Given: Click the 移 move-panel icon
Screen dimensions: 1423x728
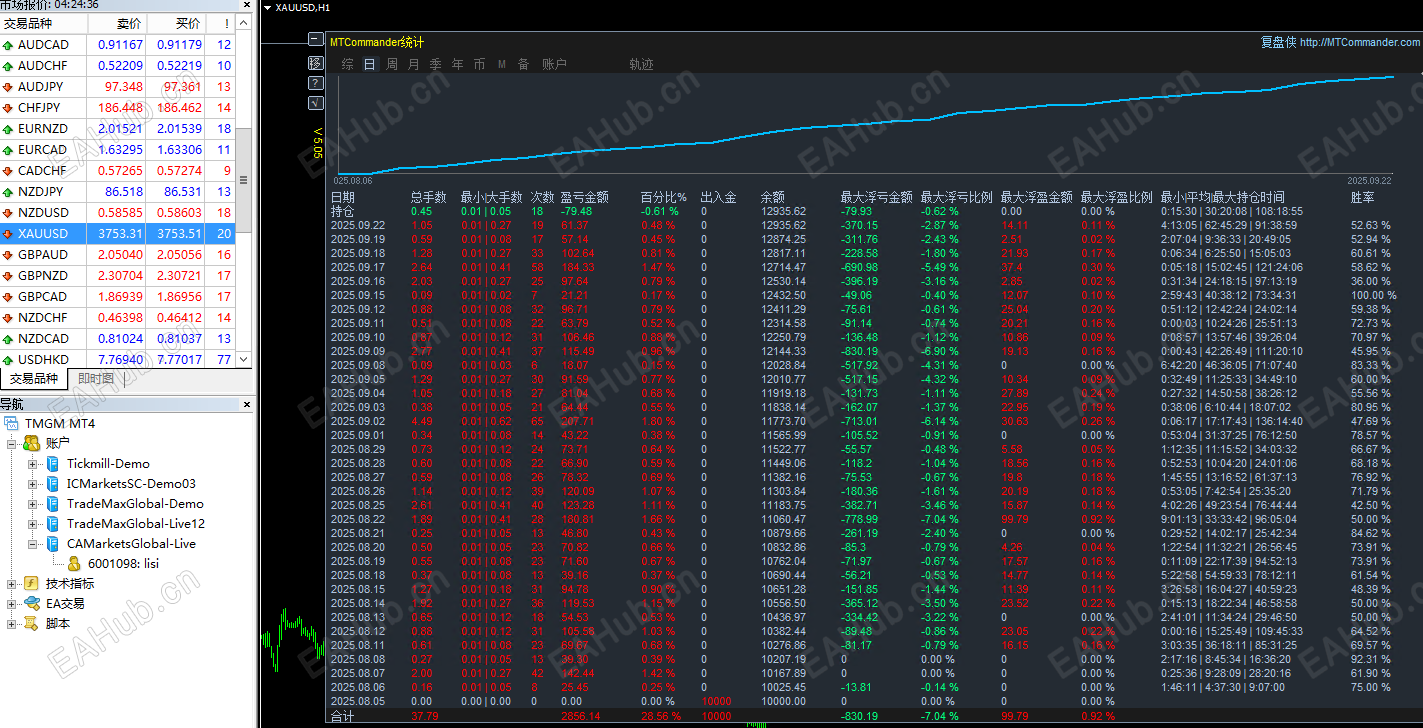Looking at the screenshot, I should pos(316,62).
